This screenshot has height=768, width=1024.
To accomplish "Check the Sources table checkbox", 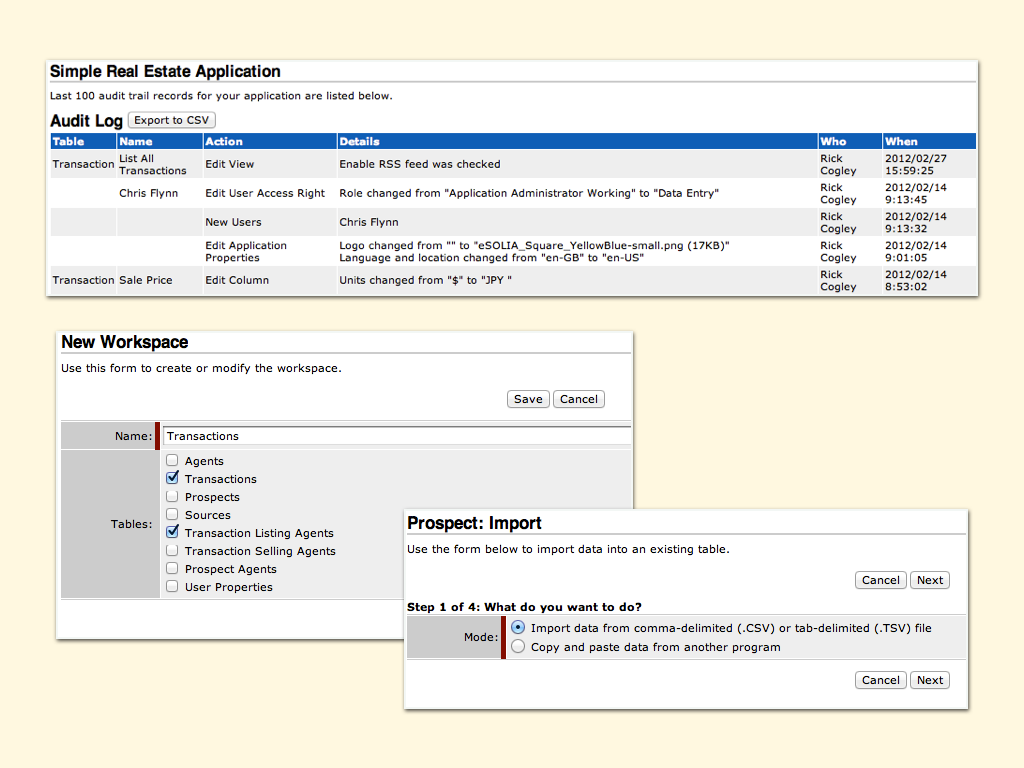I will (173, 515).
